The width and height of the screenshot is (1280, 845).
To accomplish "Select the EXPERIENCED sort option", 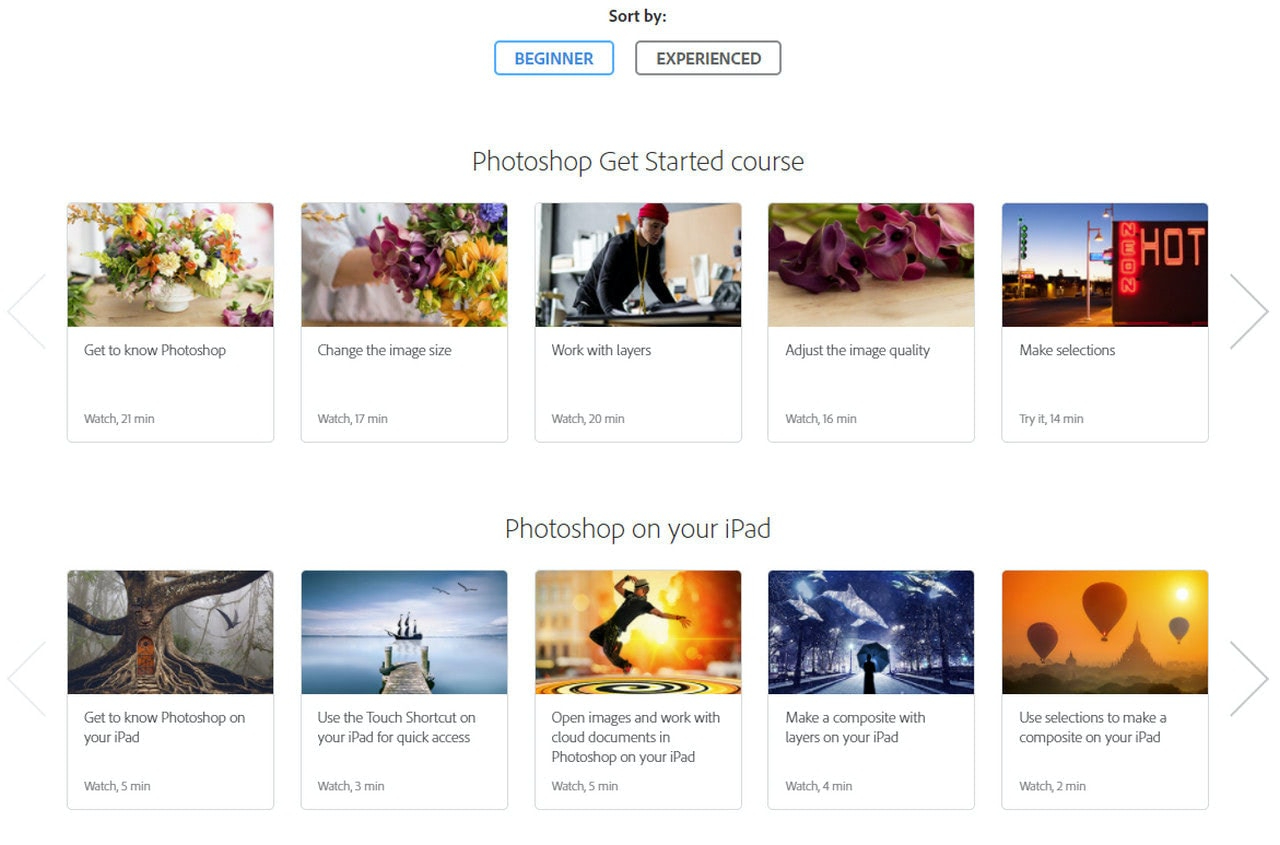I will tap(708, 58).
